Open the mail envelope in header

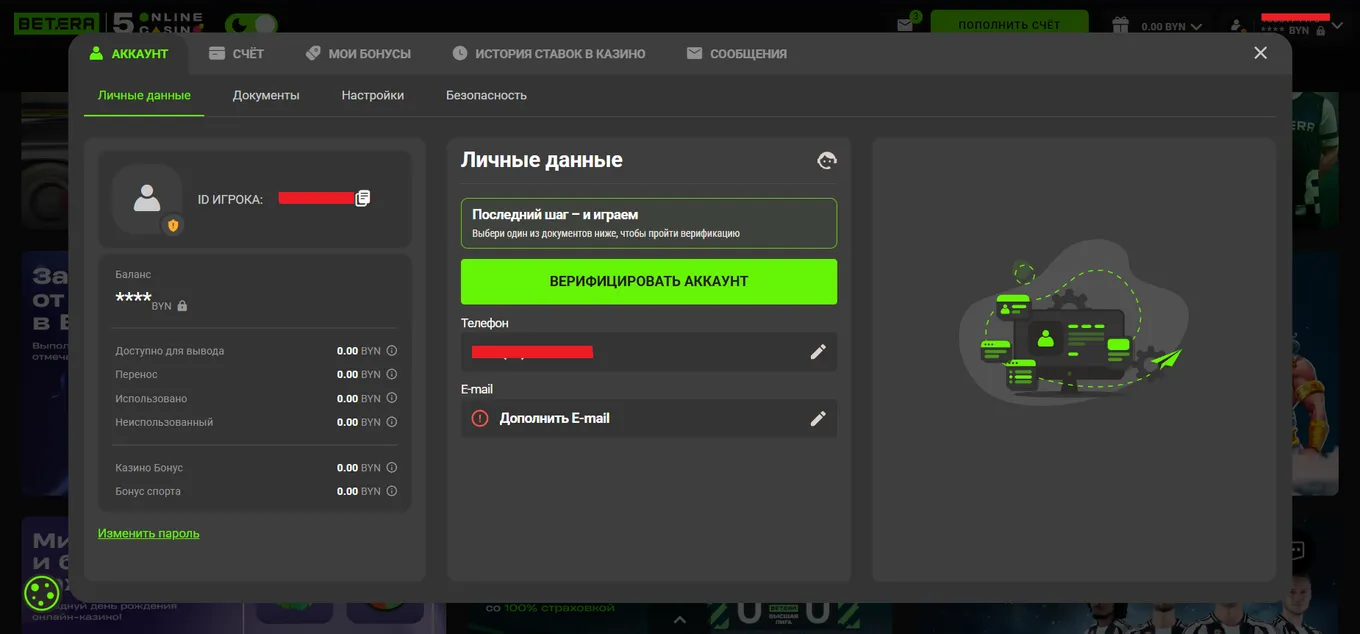(906, 24)
